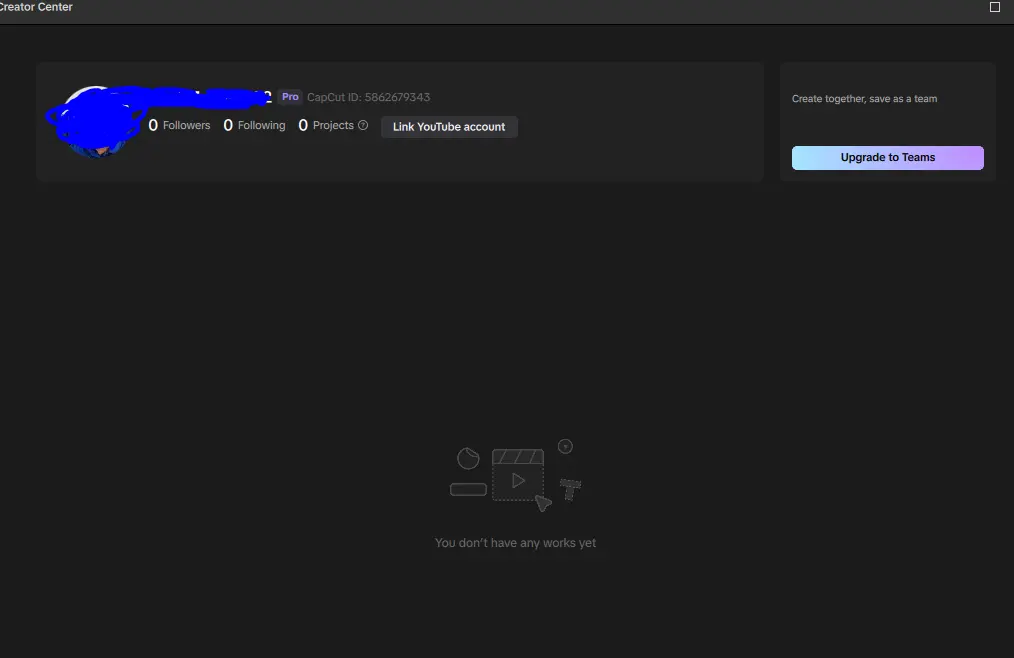The image size is (1014, 658).
Task: Click the 'Create together, save as a team' text
Action: tap(864, 99)
